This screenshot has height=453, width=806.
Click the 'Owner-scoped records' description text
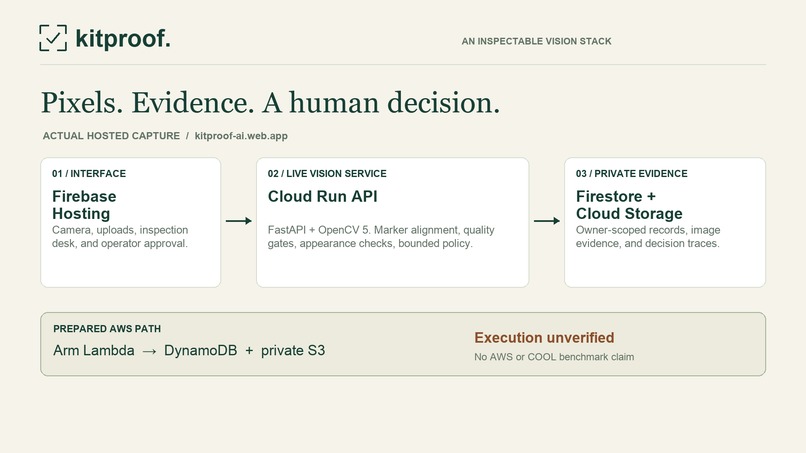pos(648,237)
